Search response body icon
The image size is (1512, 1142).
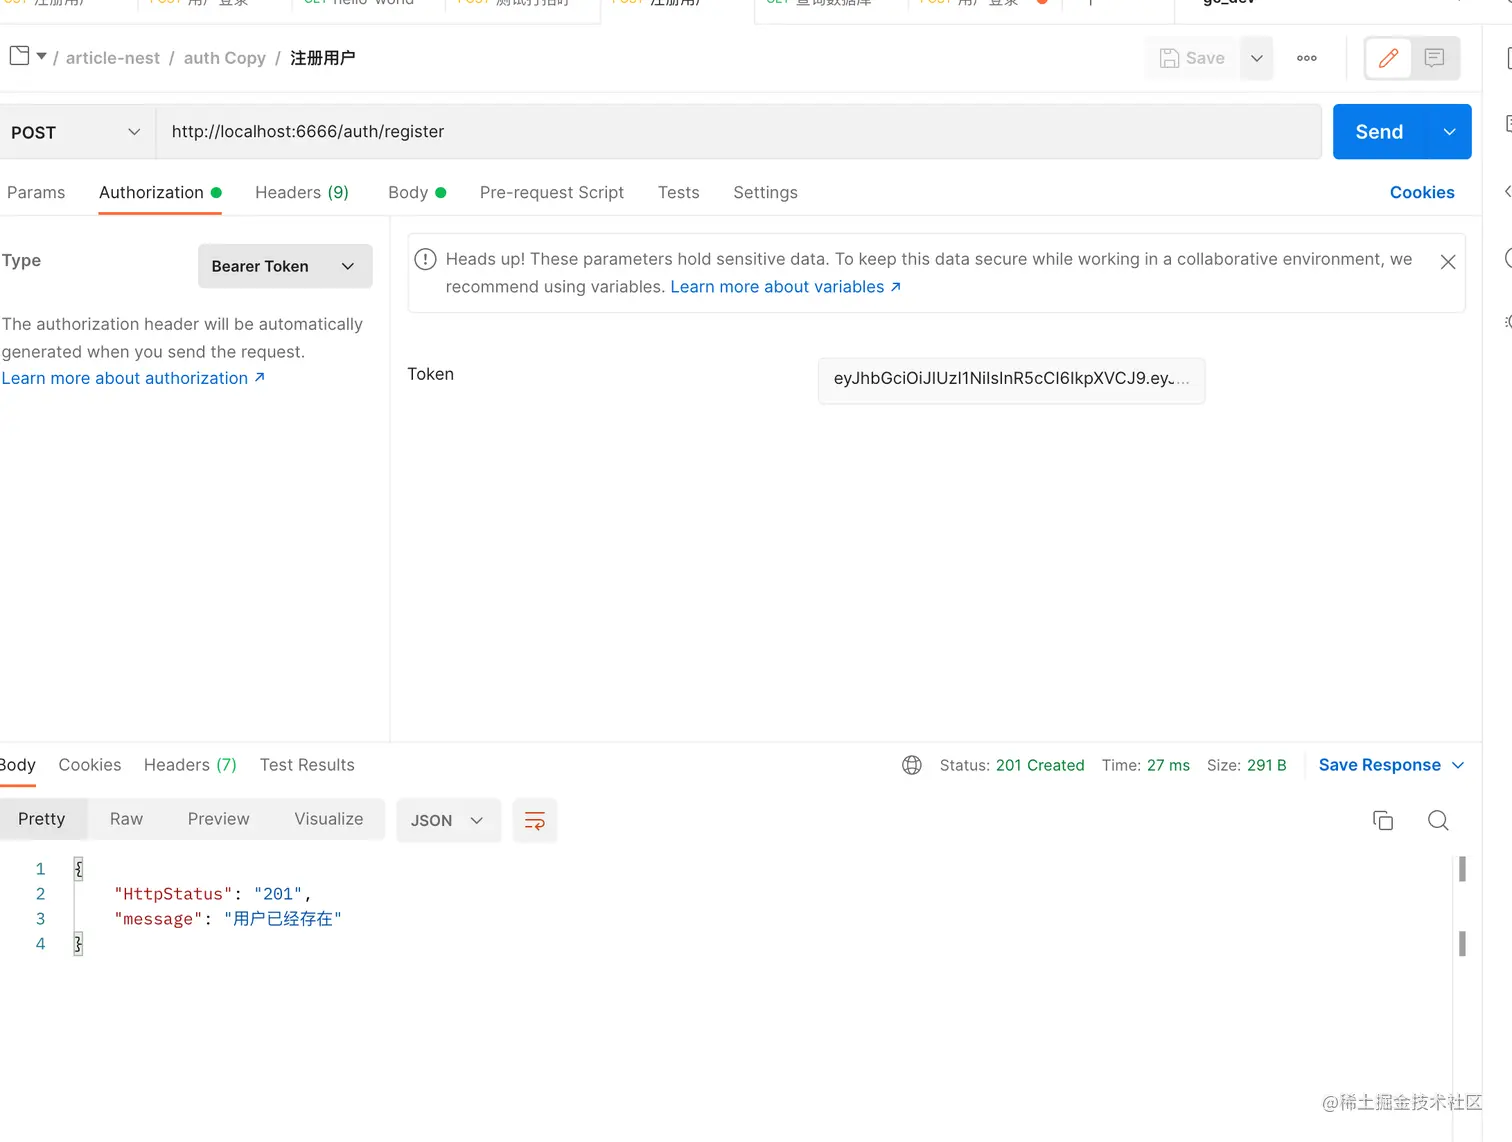(x=1438, y=820)
